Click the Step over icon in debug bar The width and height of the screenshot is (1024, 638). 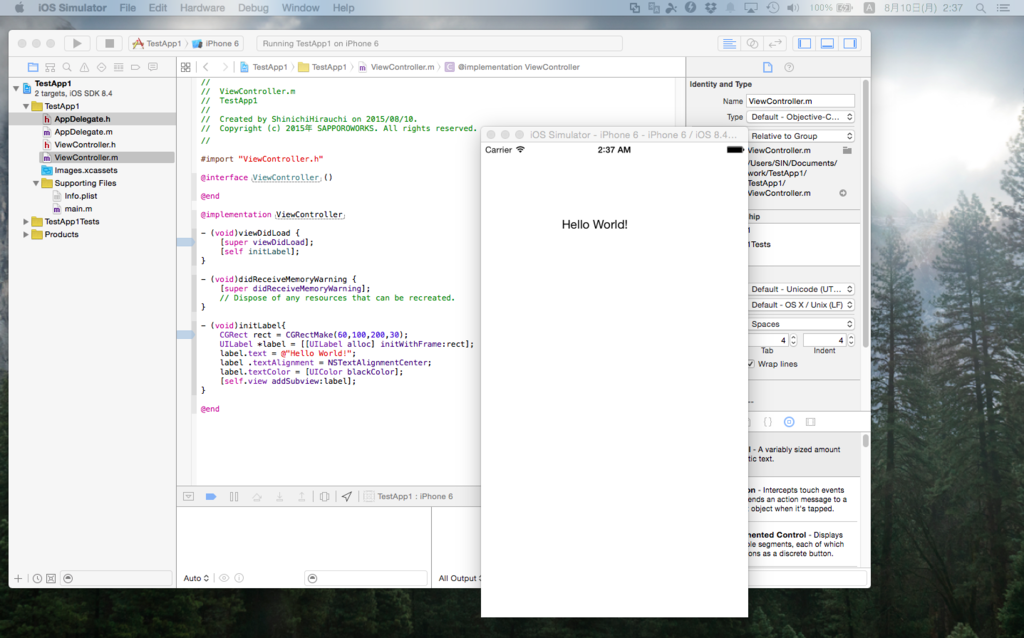(x=257, y=497)
